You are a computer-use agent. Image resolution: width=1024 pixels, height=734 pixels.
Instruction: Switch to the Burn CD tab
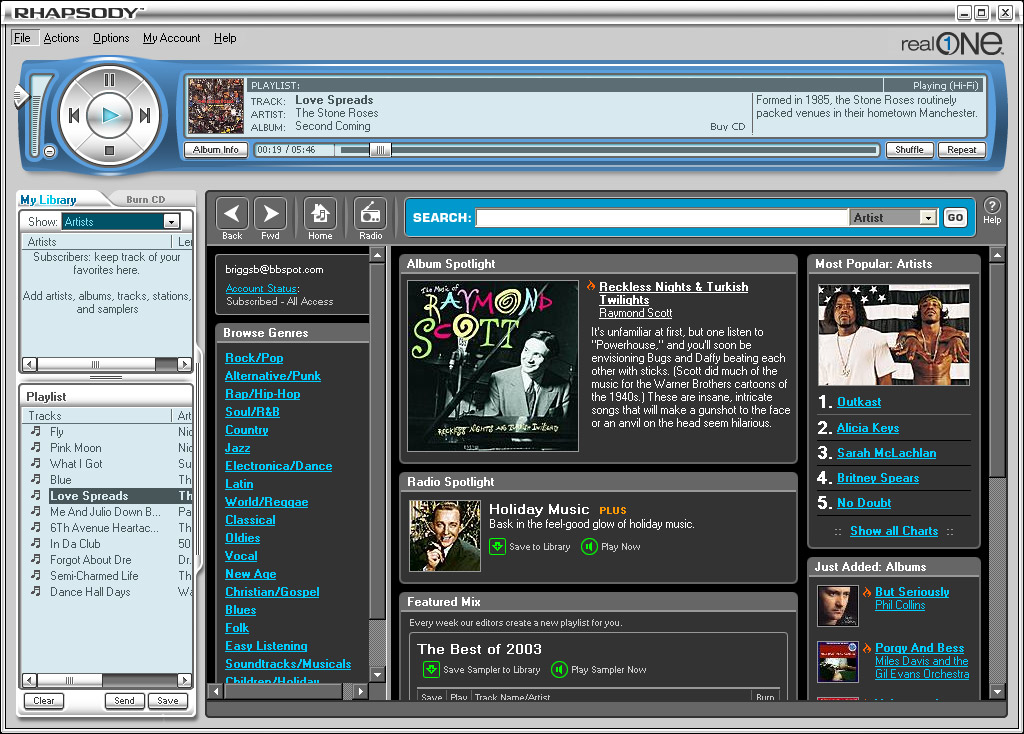pos(146,199)
